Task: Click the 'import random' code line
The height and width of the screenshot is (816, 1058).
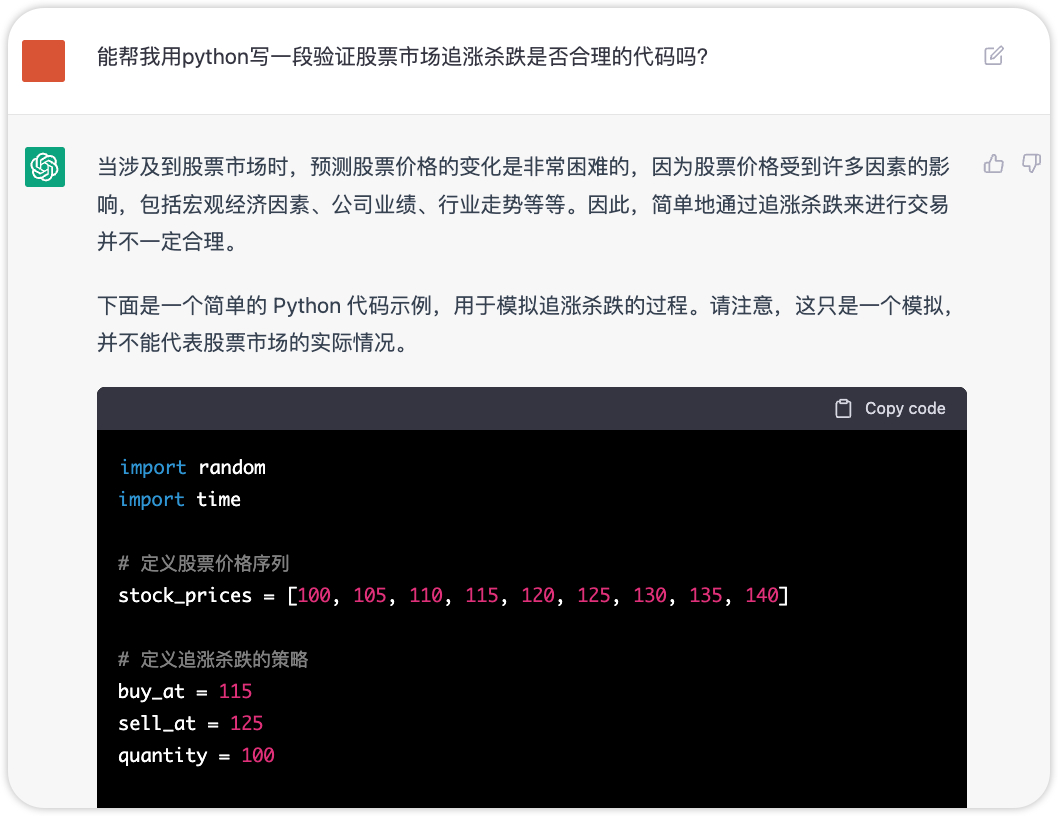Action: point(192,467)
